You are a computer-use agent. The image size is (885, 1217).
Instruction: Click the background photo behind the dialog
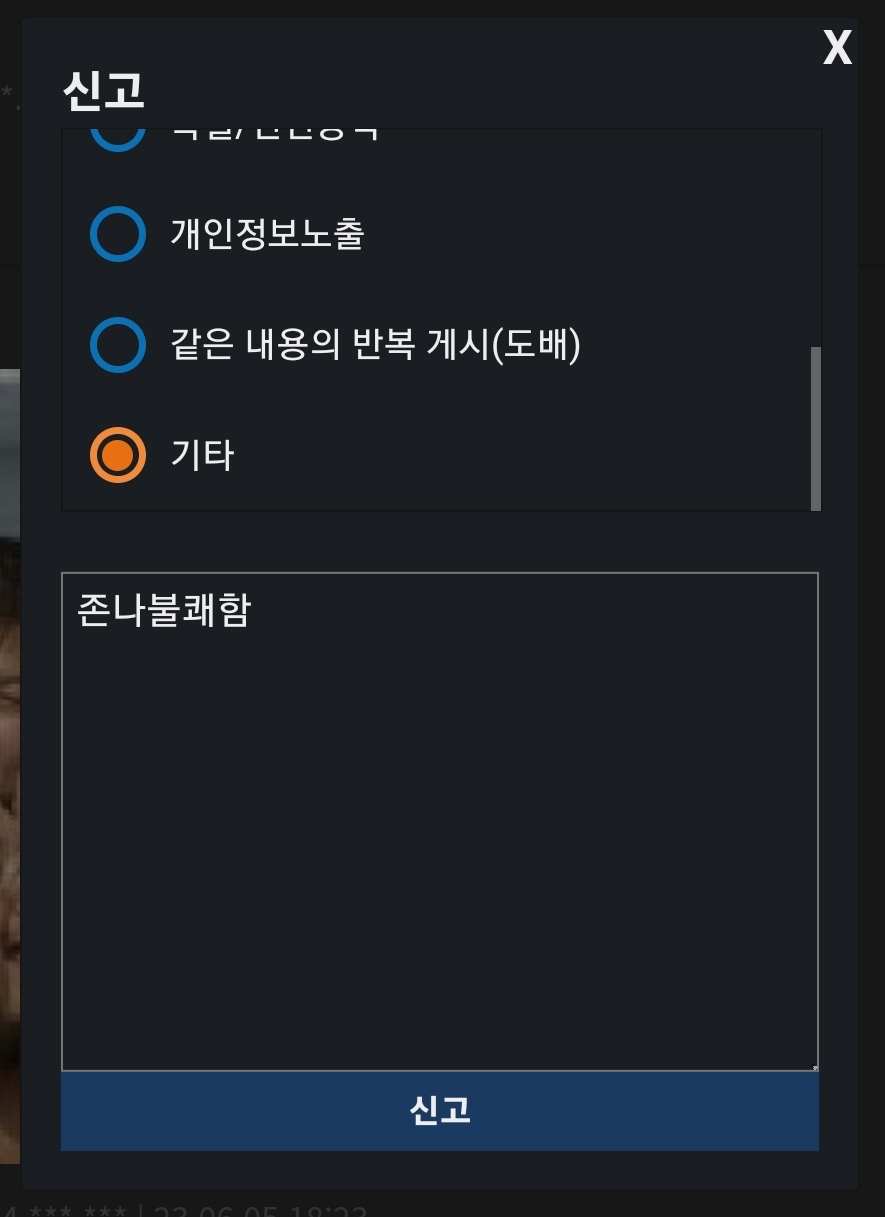coord(9,760)
